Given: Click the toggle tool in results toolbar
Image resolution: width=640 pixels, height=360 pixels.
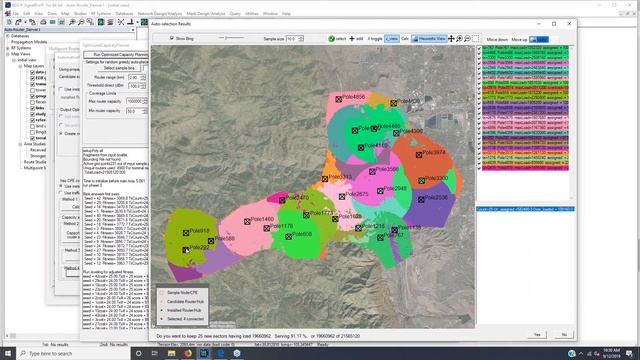Looking at the screenshot, I should 375,39.
